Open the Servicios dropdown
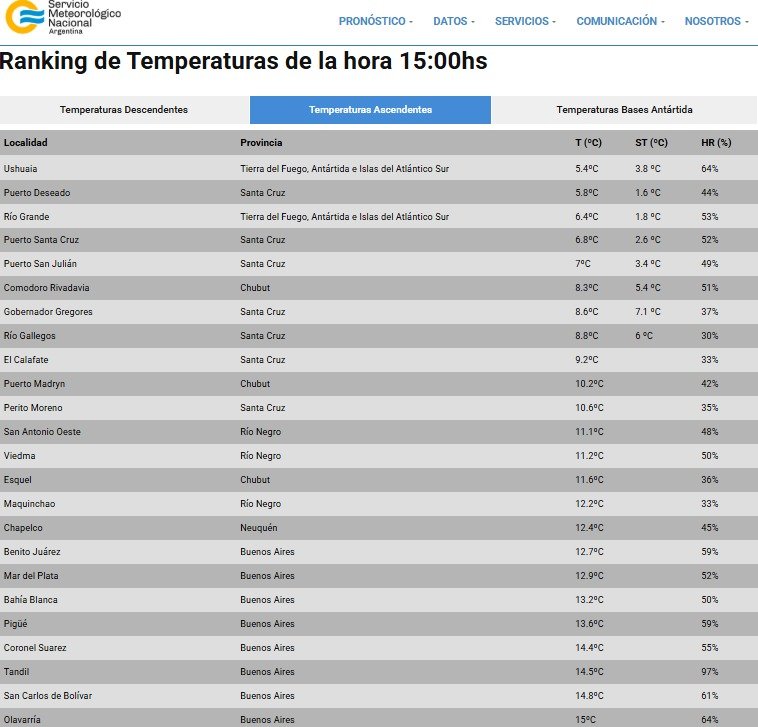This screenshot has width=758, height=727. pyautogui.click(x=525, y=21)
